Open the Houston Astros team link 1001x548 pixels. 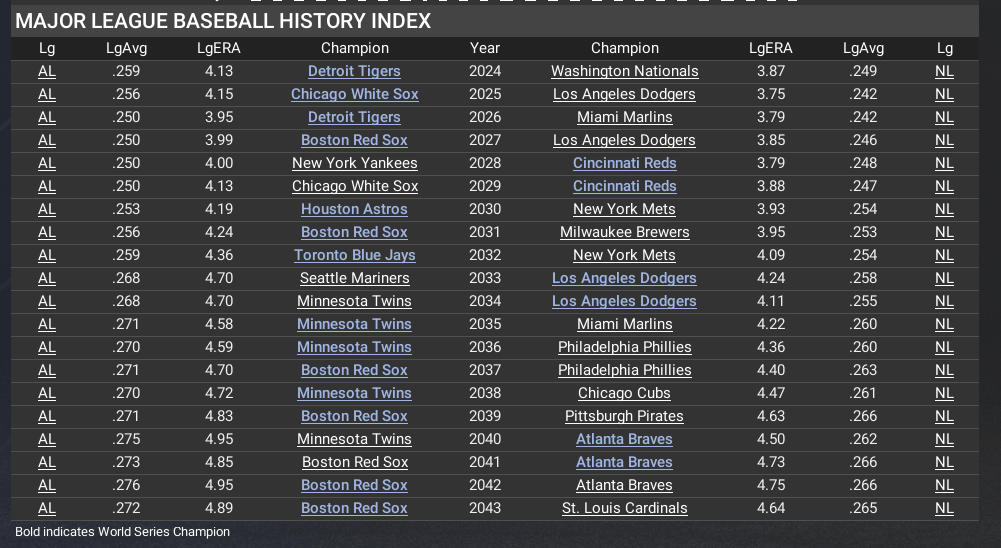(354, 209)
